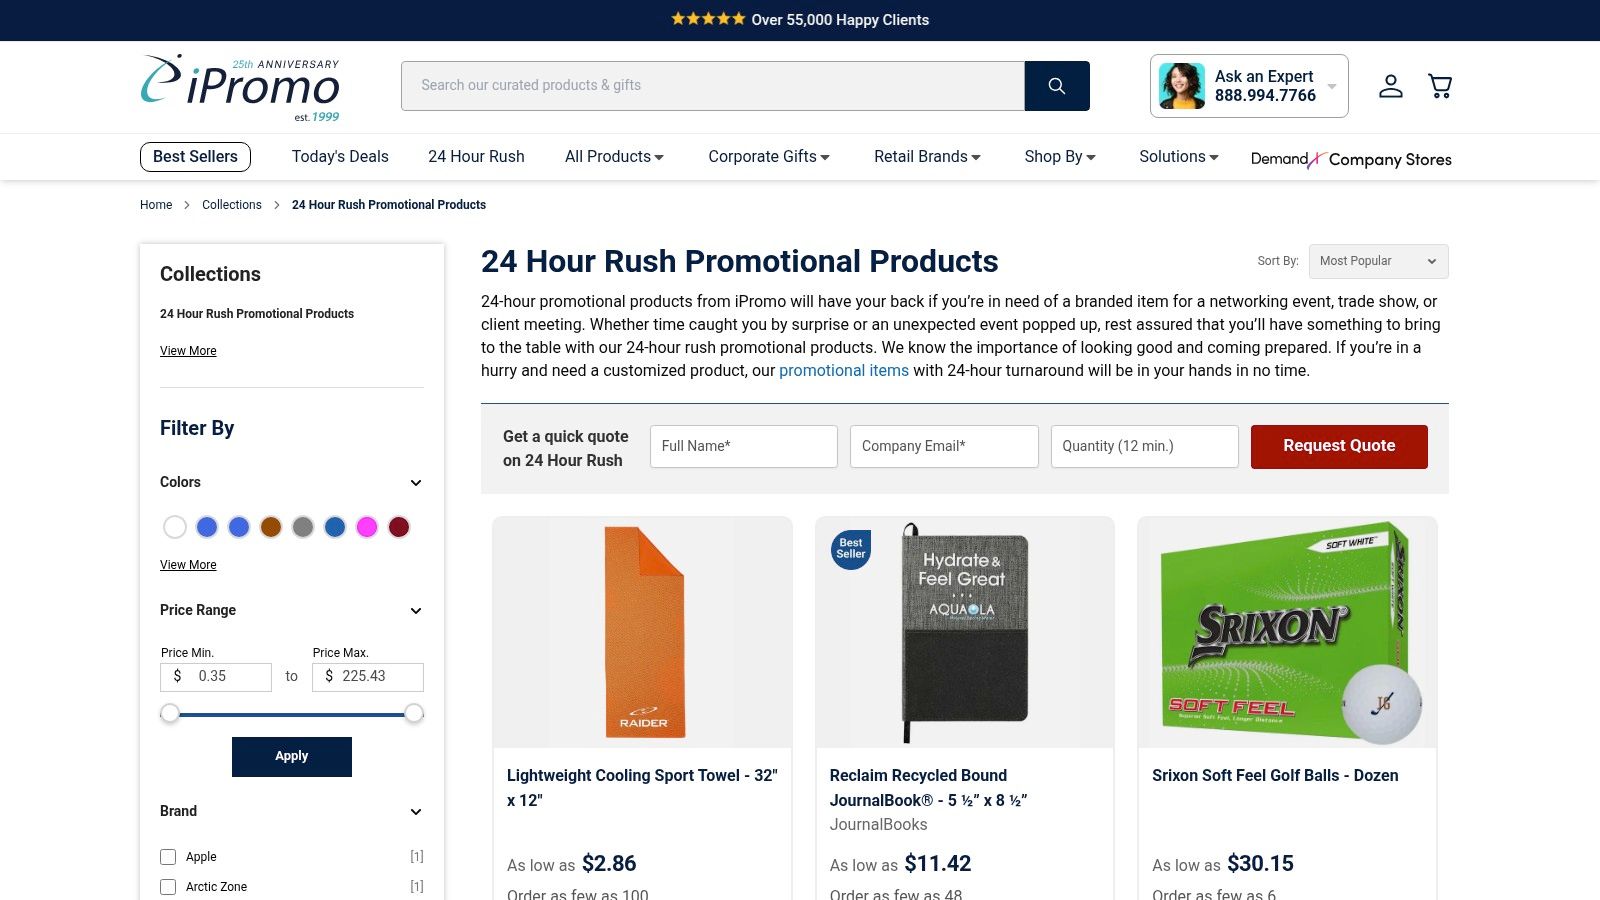Go to 24 Hour Rush
This screenshot has width=1600, height=900.
(476, 156)
